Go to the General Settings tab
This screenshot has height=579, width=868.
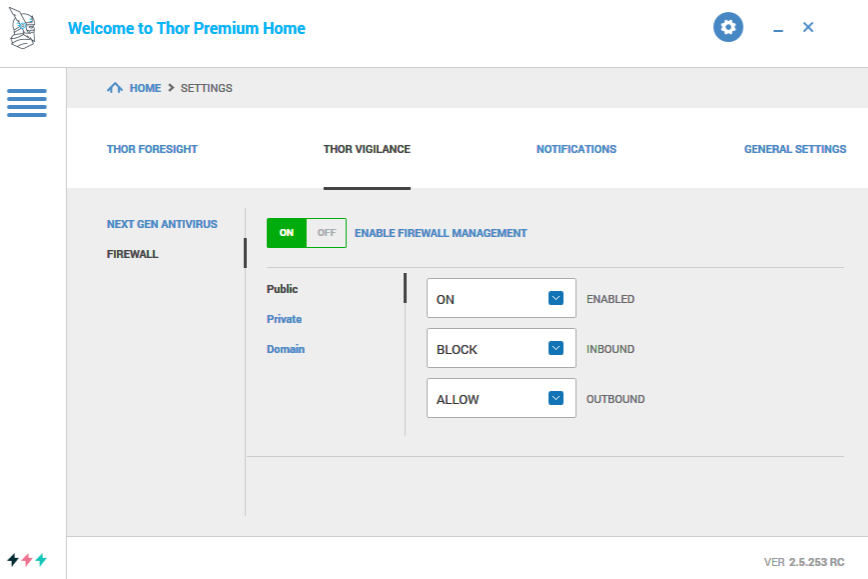pyautogui.click(x=795, y=149)
